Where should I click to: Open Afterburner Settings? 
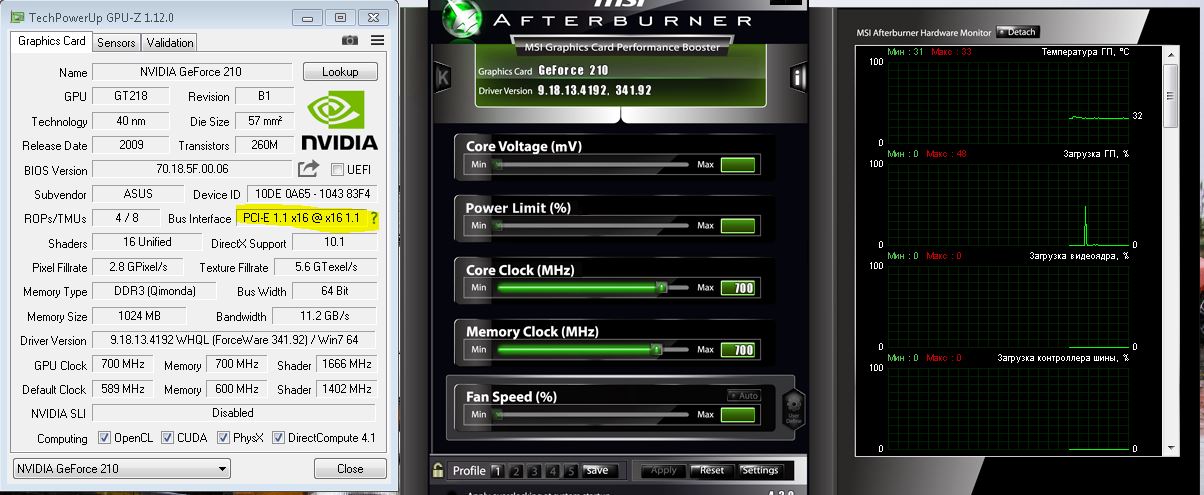tap(760, 470)
